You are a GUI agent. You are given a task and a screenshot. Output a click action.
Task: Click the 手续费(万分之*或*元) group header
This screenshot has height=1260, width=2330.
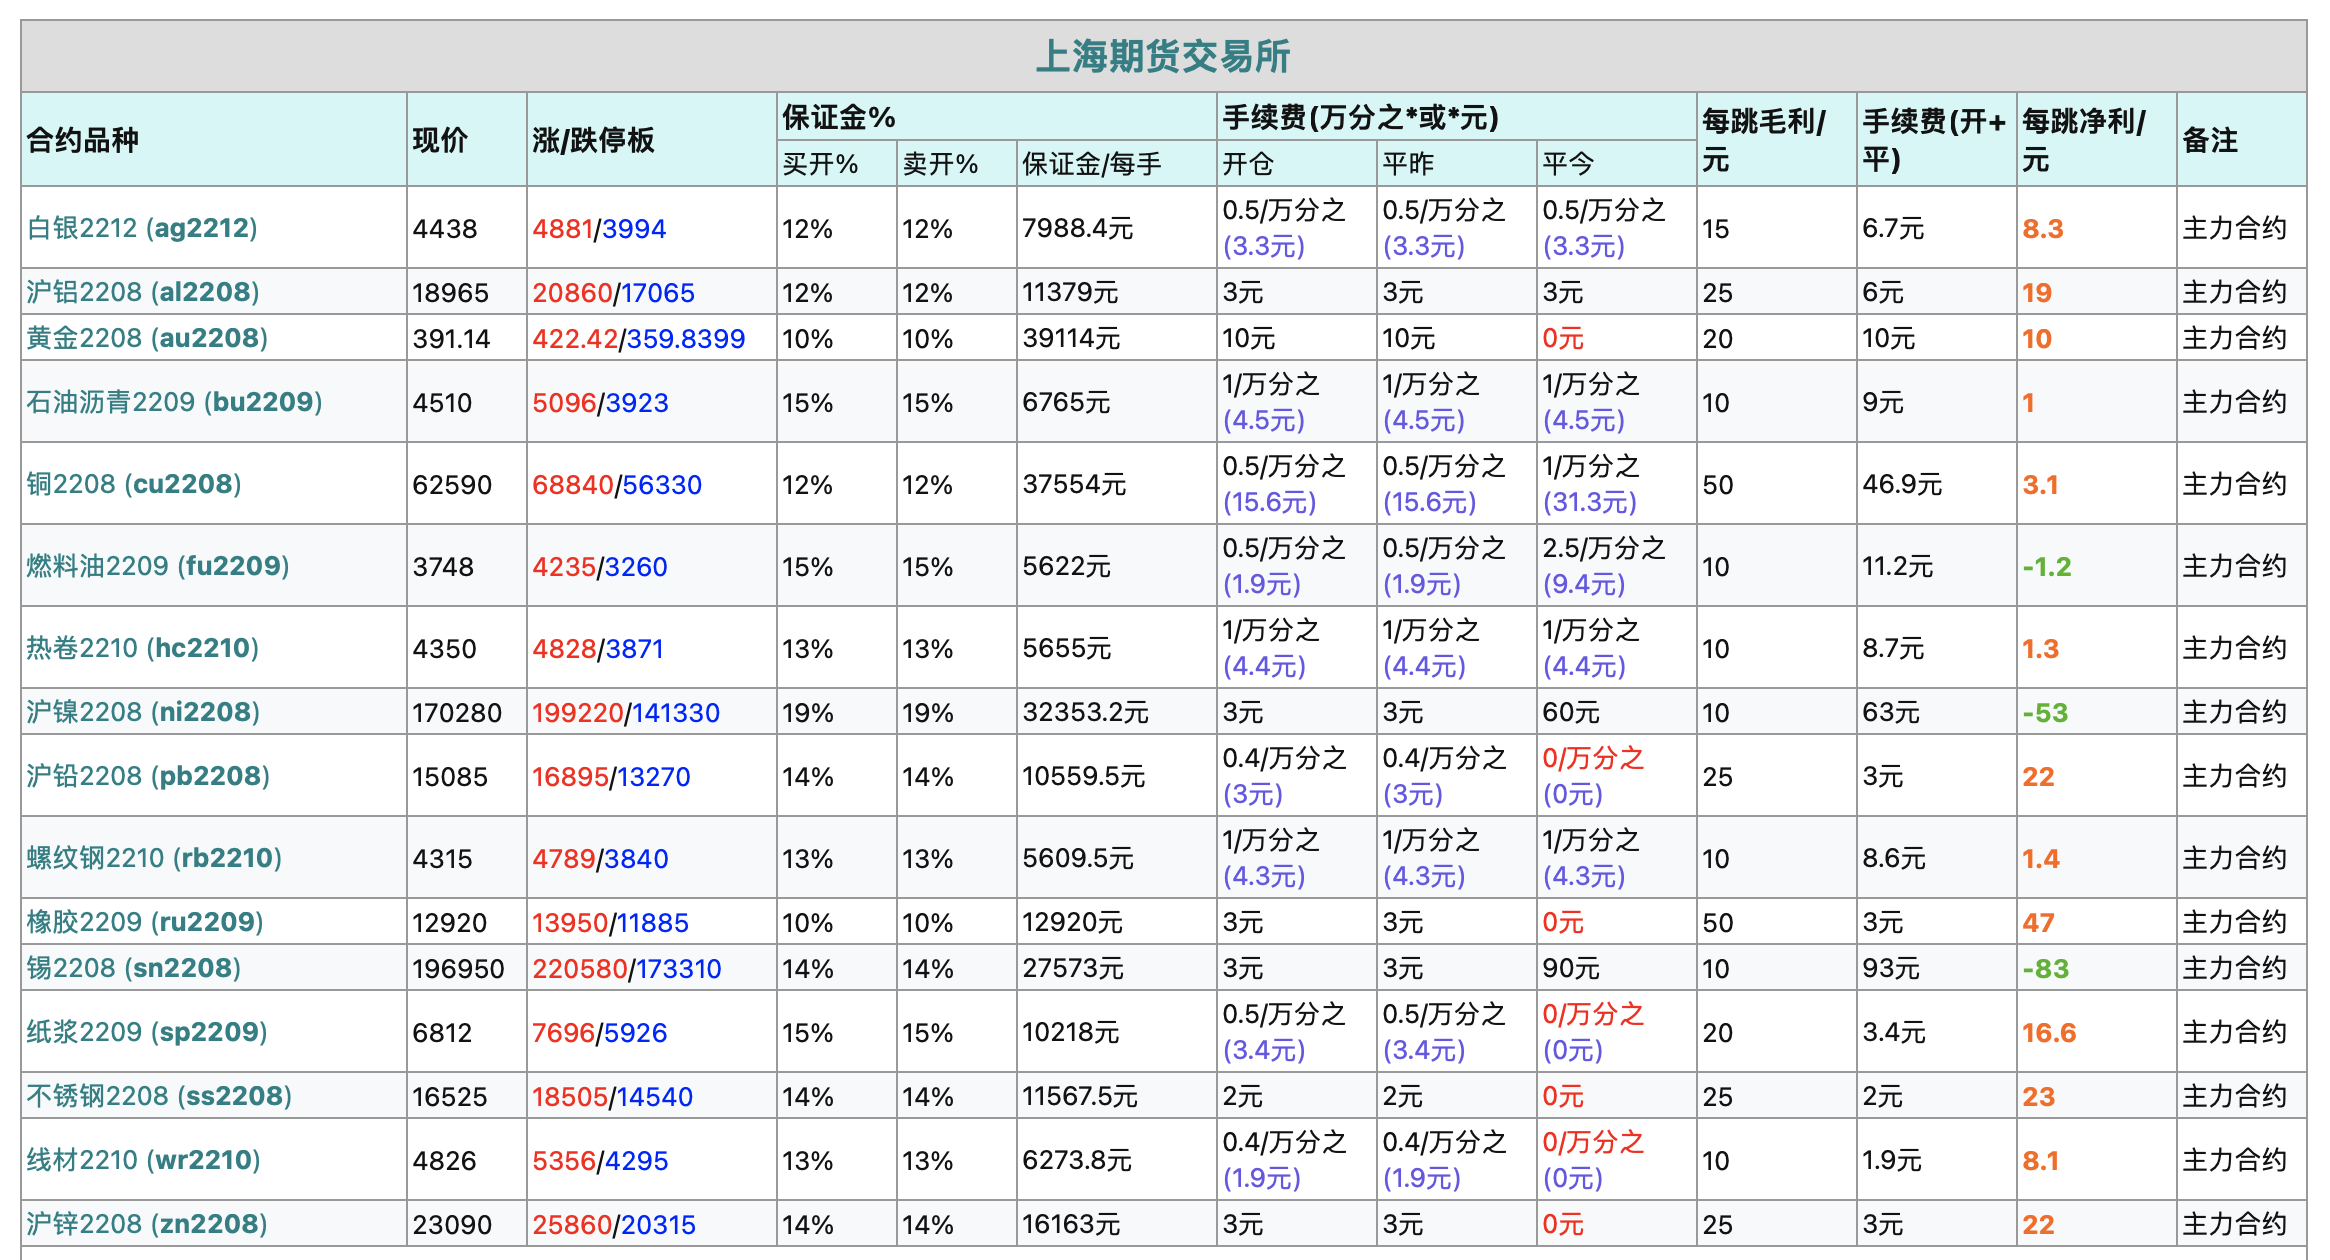[1360, 117]
